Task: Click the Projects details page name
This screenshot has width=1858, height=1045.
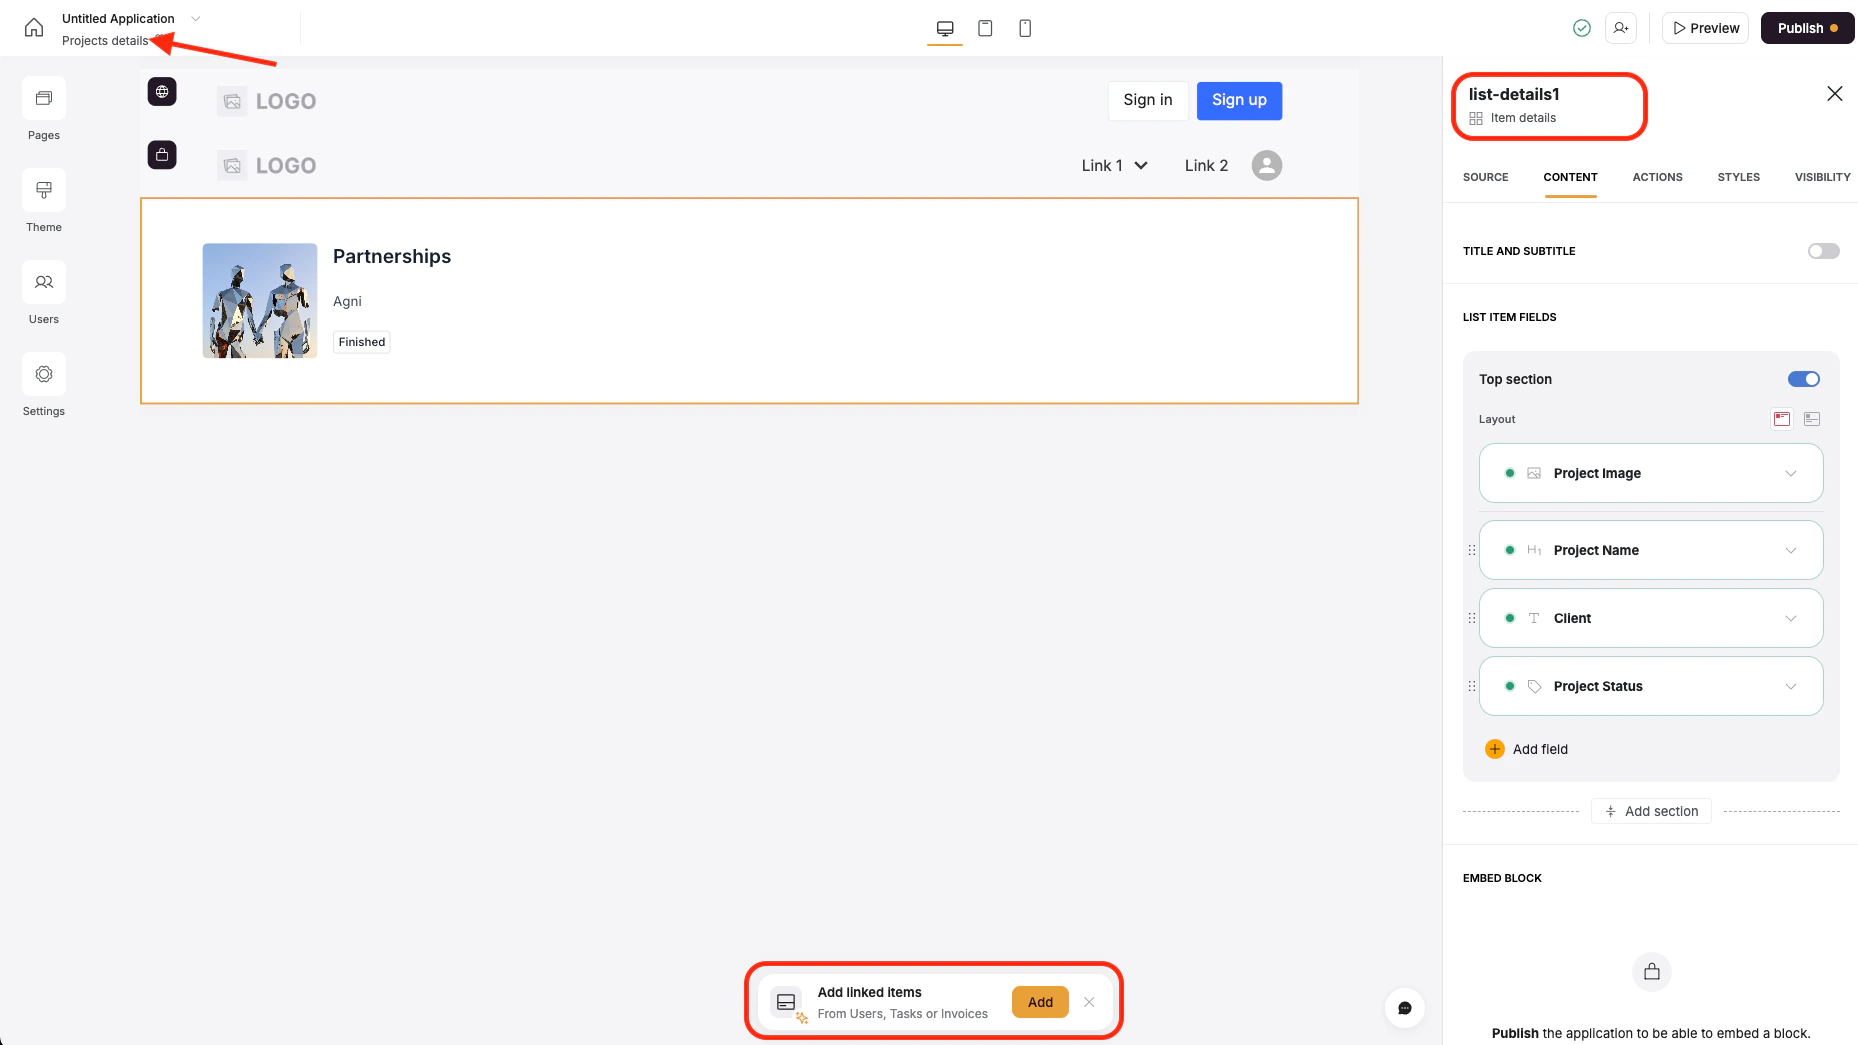Action: pyautogui.click(x=105, y=41)
